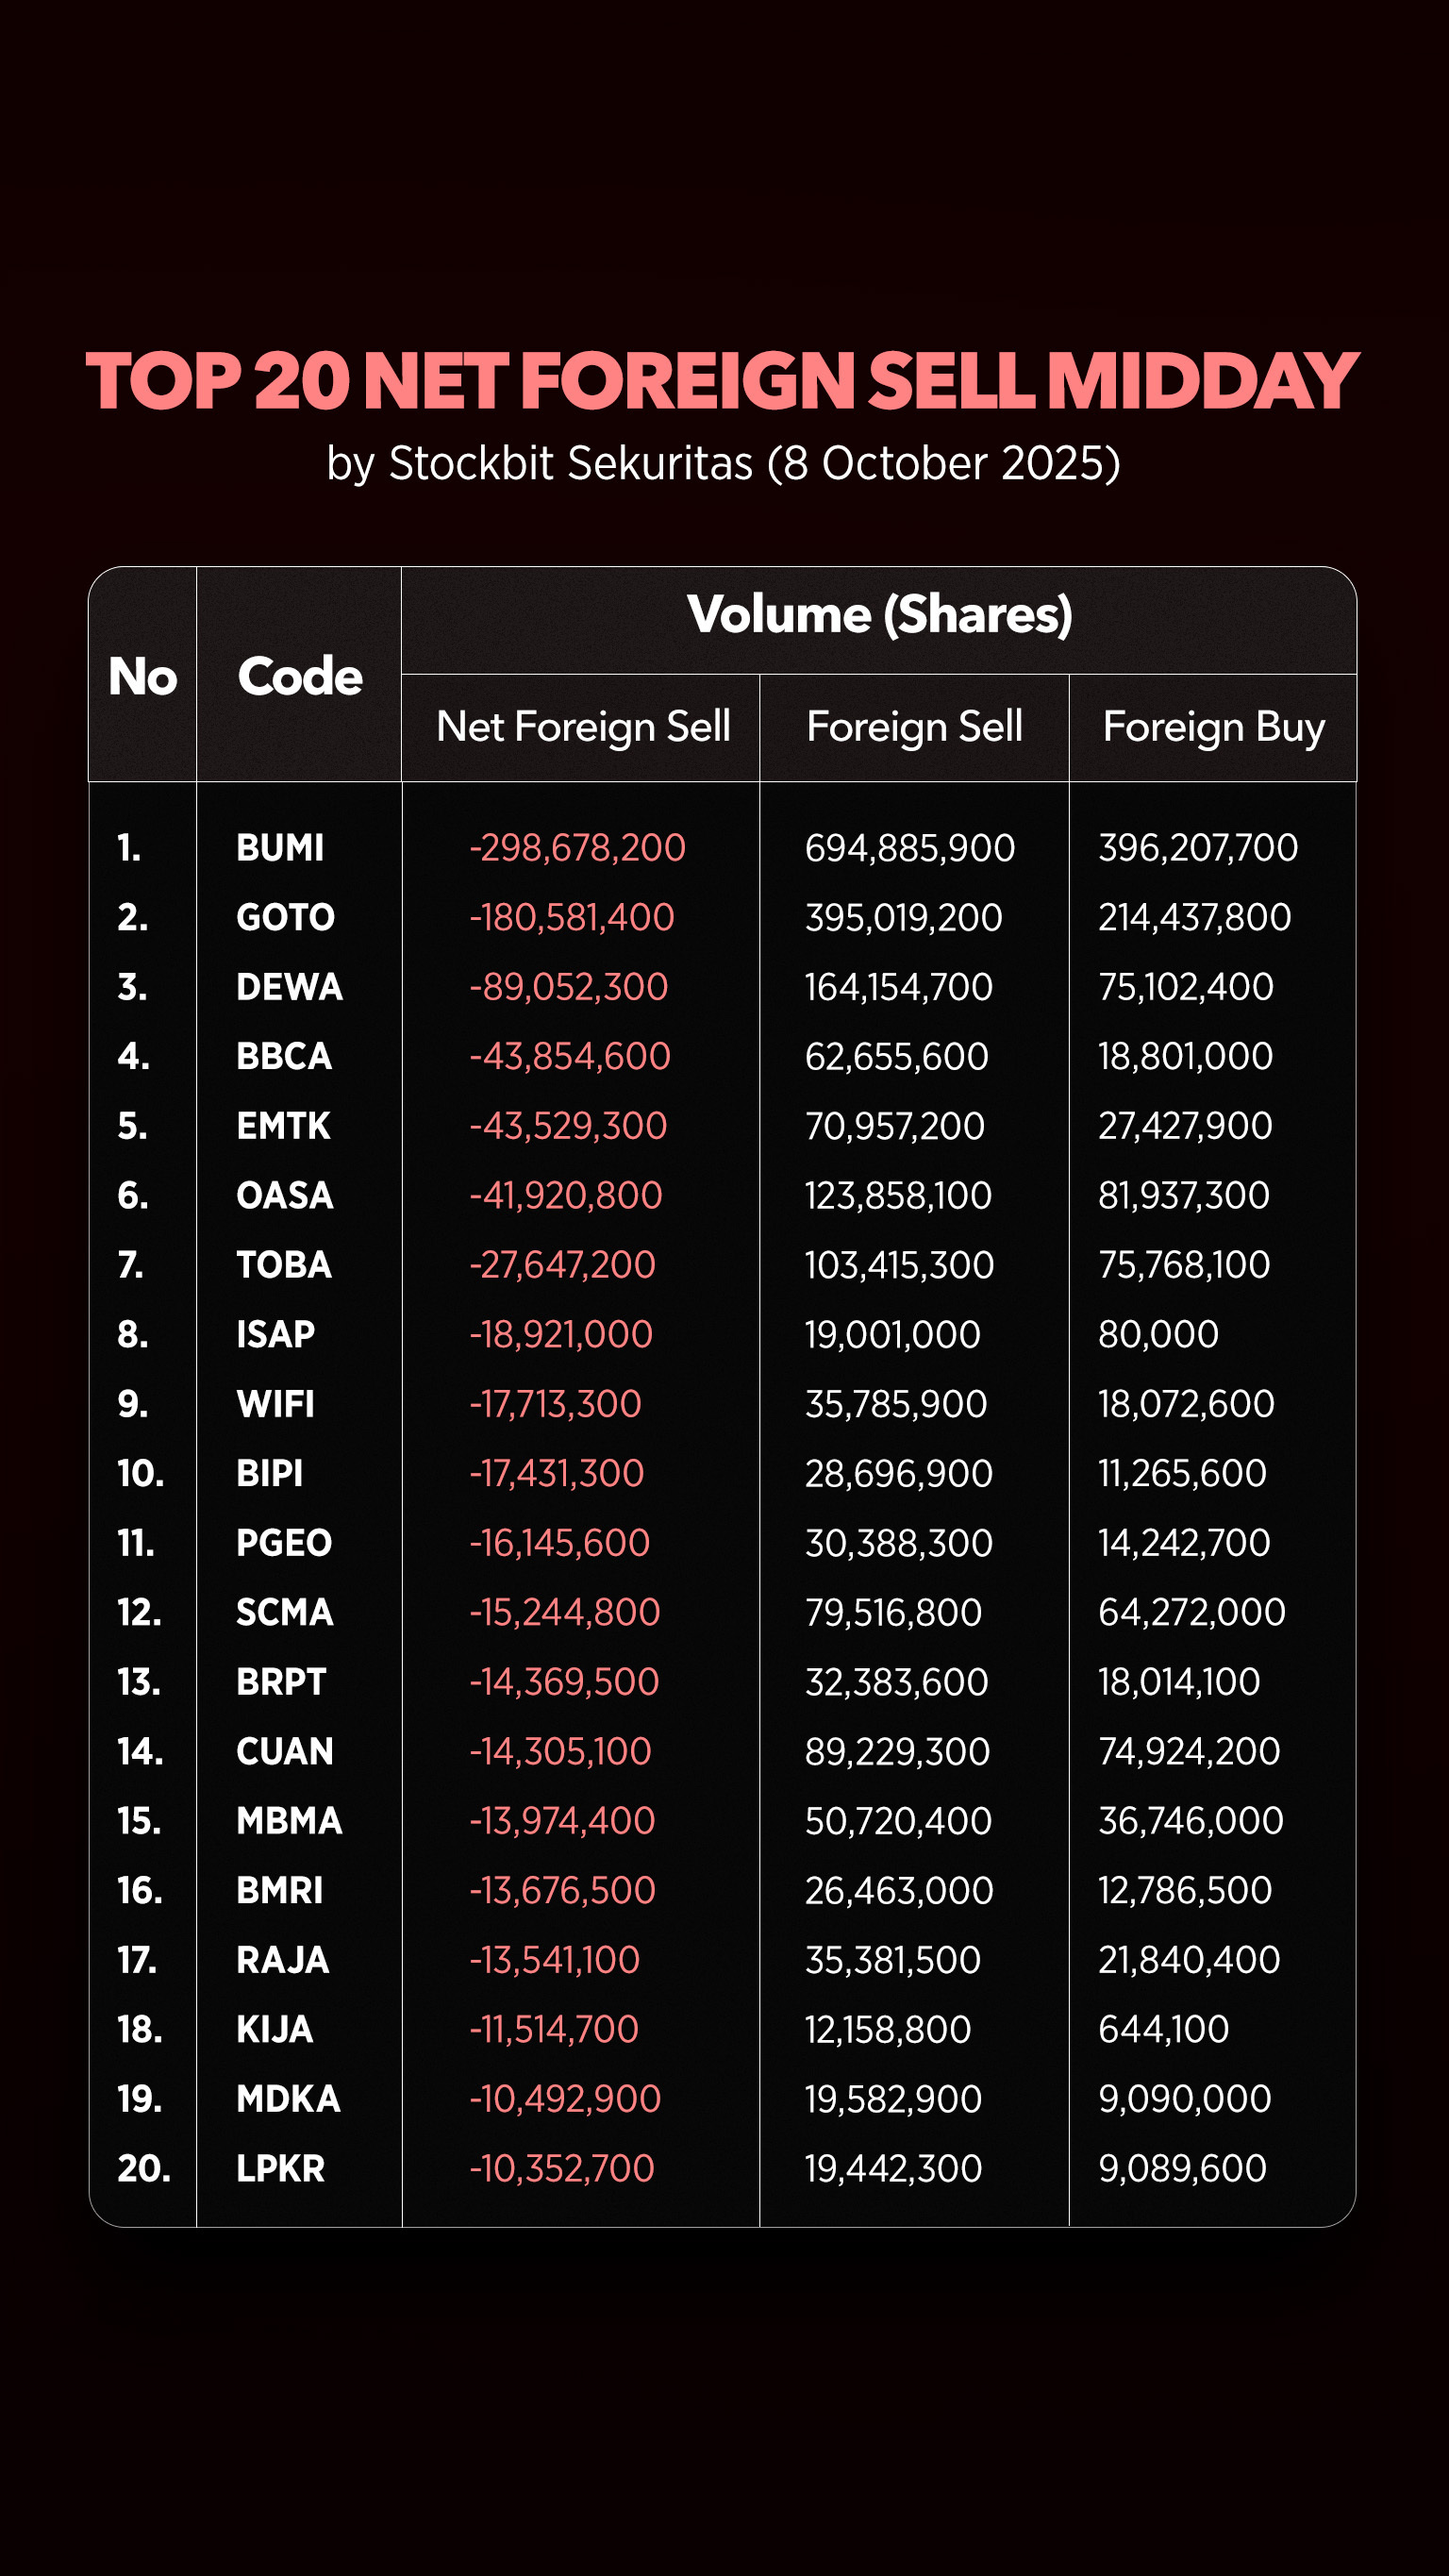Select the GOTO stock code cell
The height and width of the screenshot is (2576, 1449).
(285, 917)
